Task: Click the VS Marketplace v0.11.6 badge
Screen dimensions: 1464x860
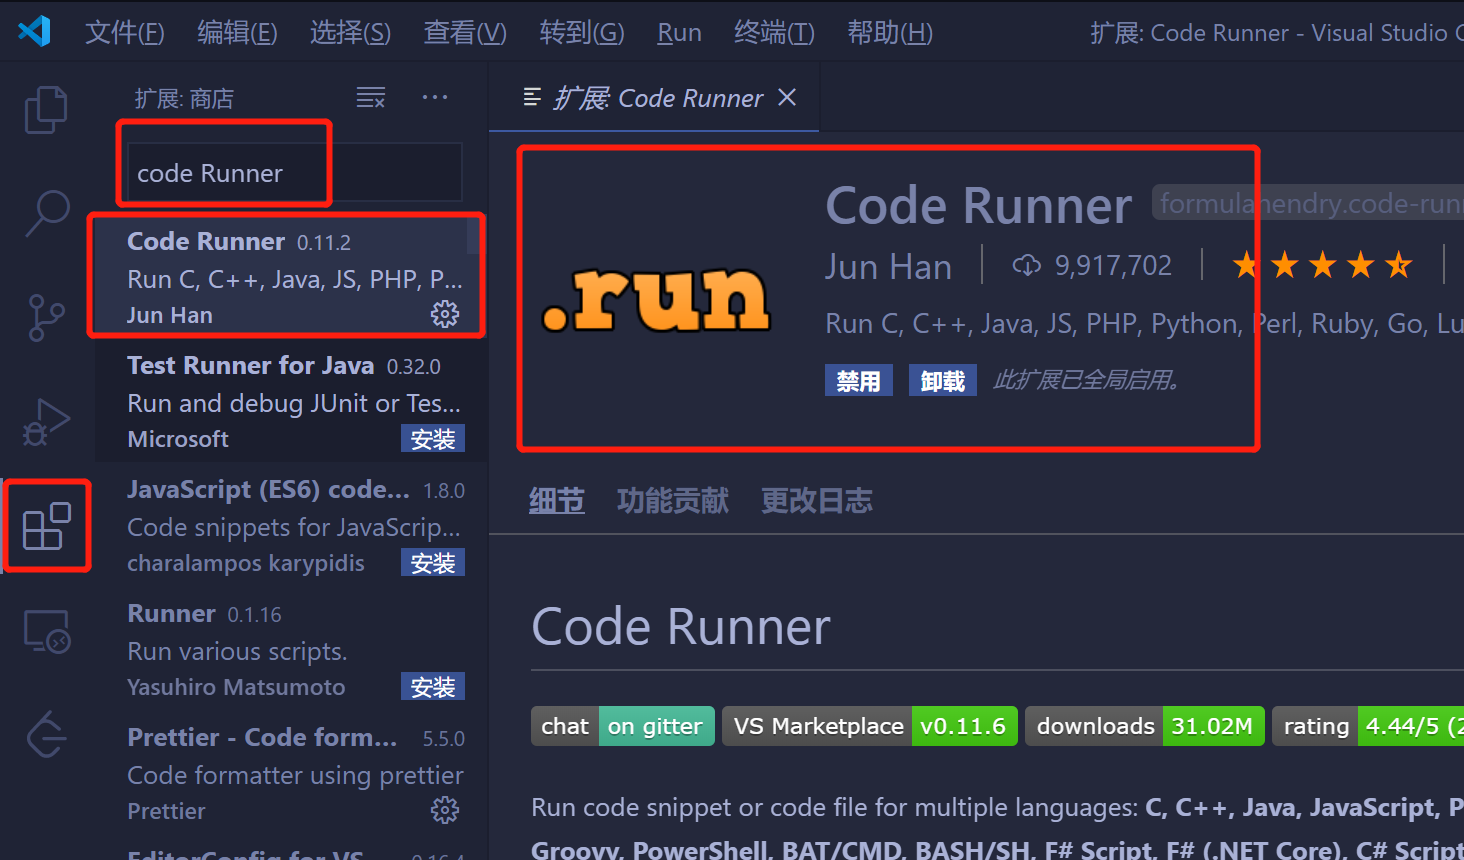Action: [x=870, y=726]
